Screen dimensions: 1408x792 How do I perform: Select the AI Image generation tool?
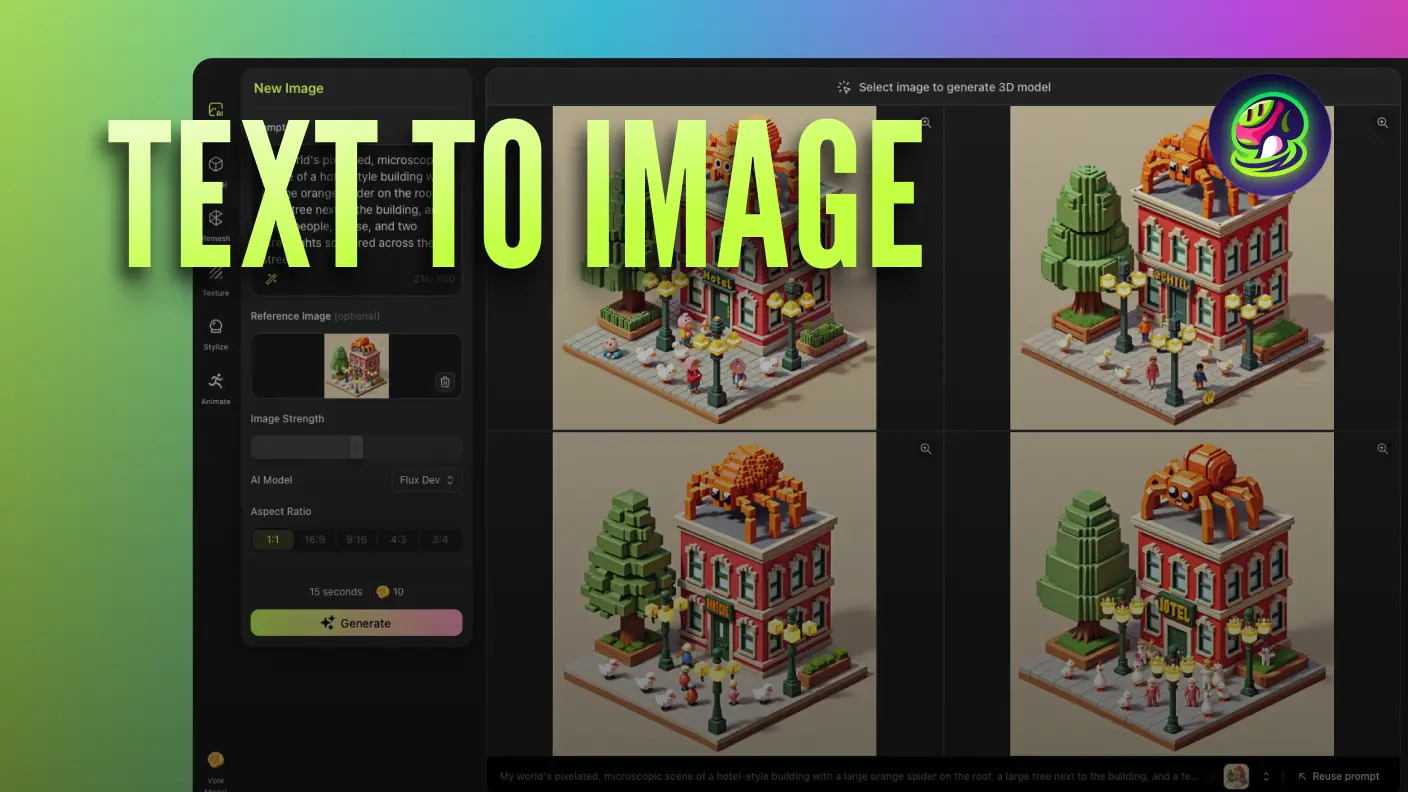point(215,109)
